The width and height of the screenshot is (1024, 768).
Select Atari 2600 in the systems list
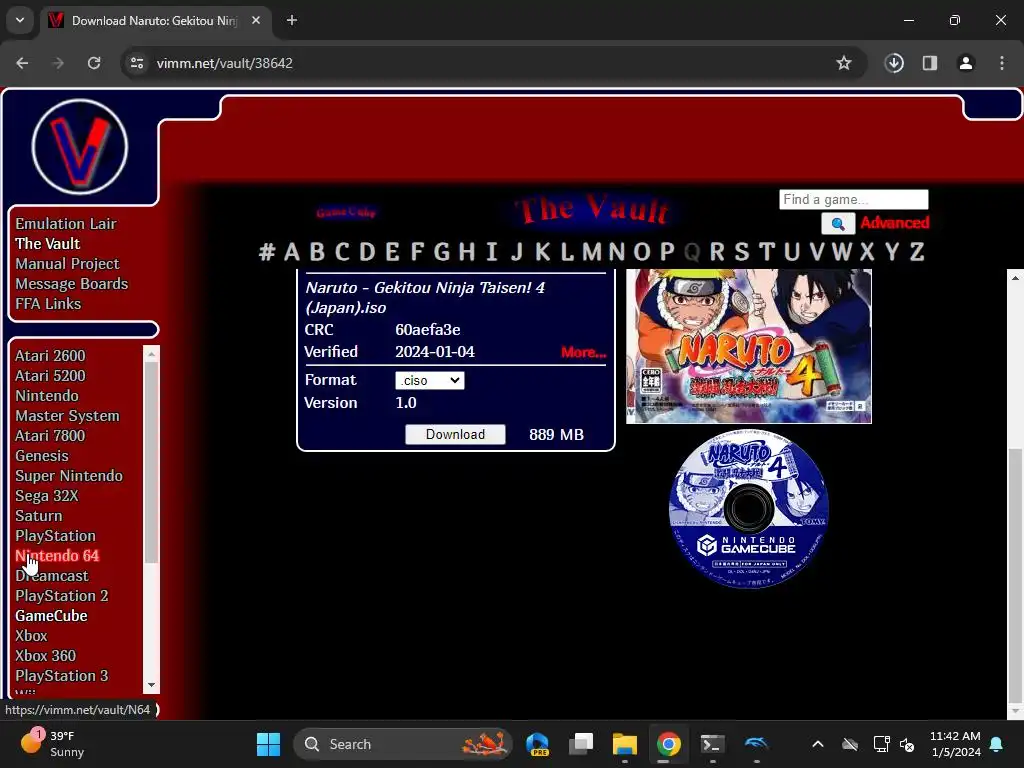tap(50, 356)
